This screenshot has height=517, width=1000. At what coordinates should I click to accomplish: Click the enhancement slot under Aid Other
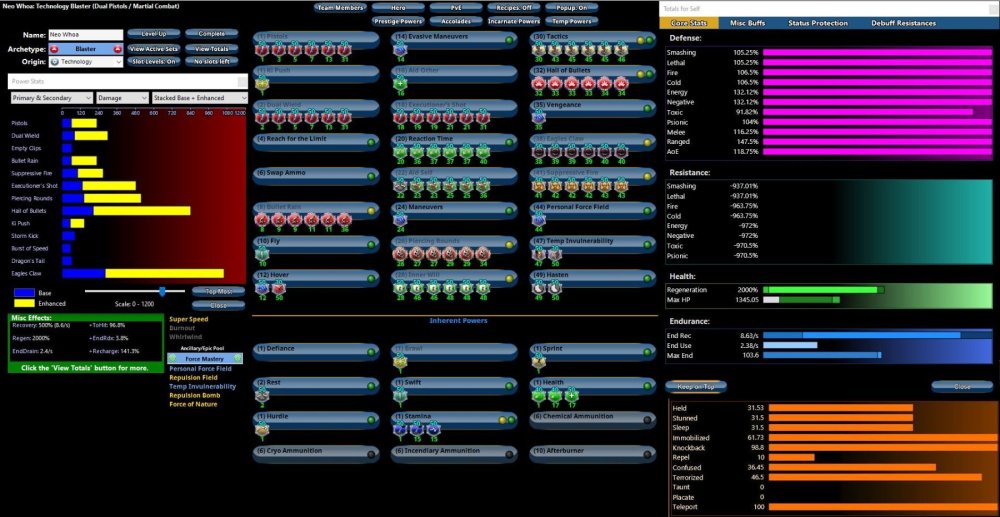click(x=400, y=84)
